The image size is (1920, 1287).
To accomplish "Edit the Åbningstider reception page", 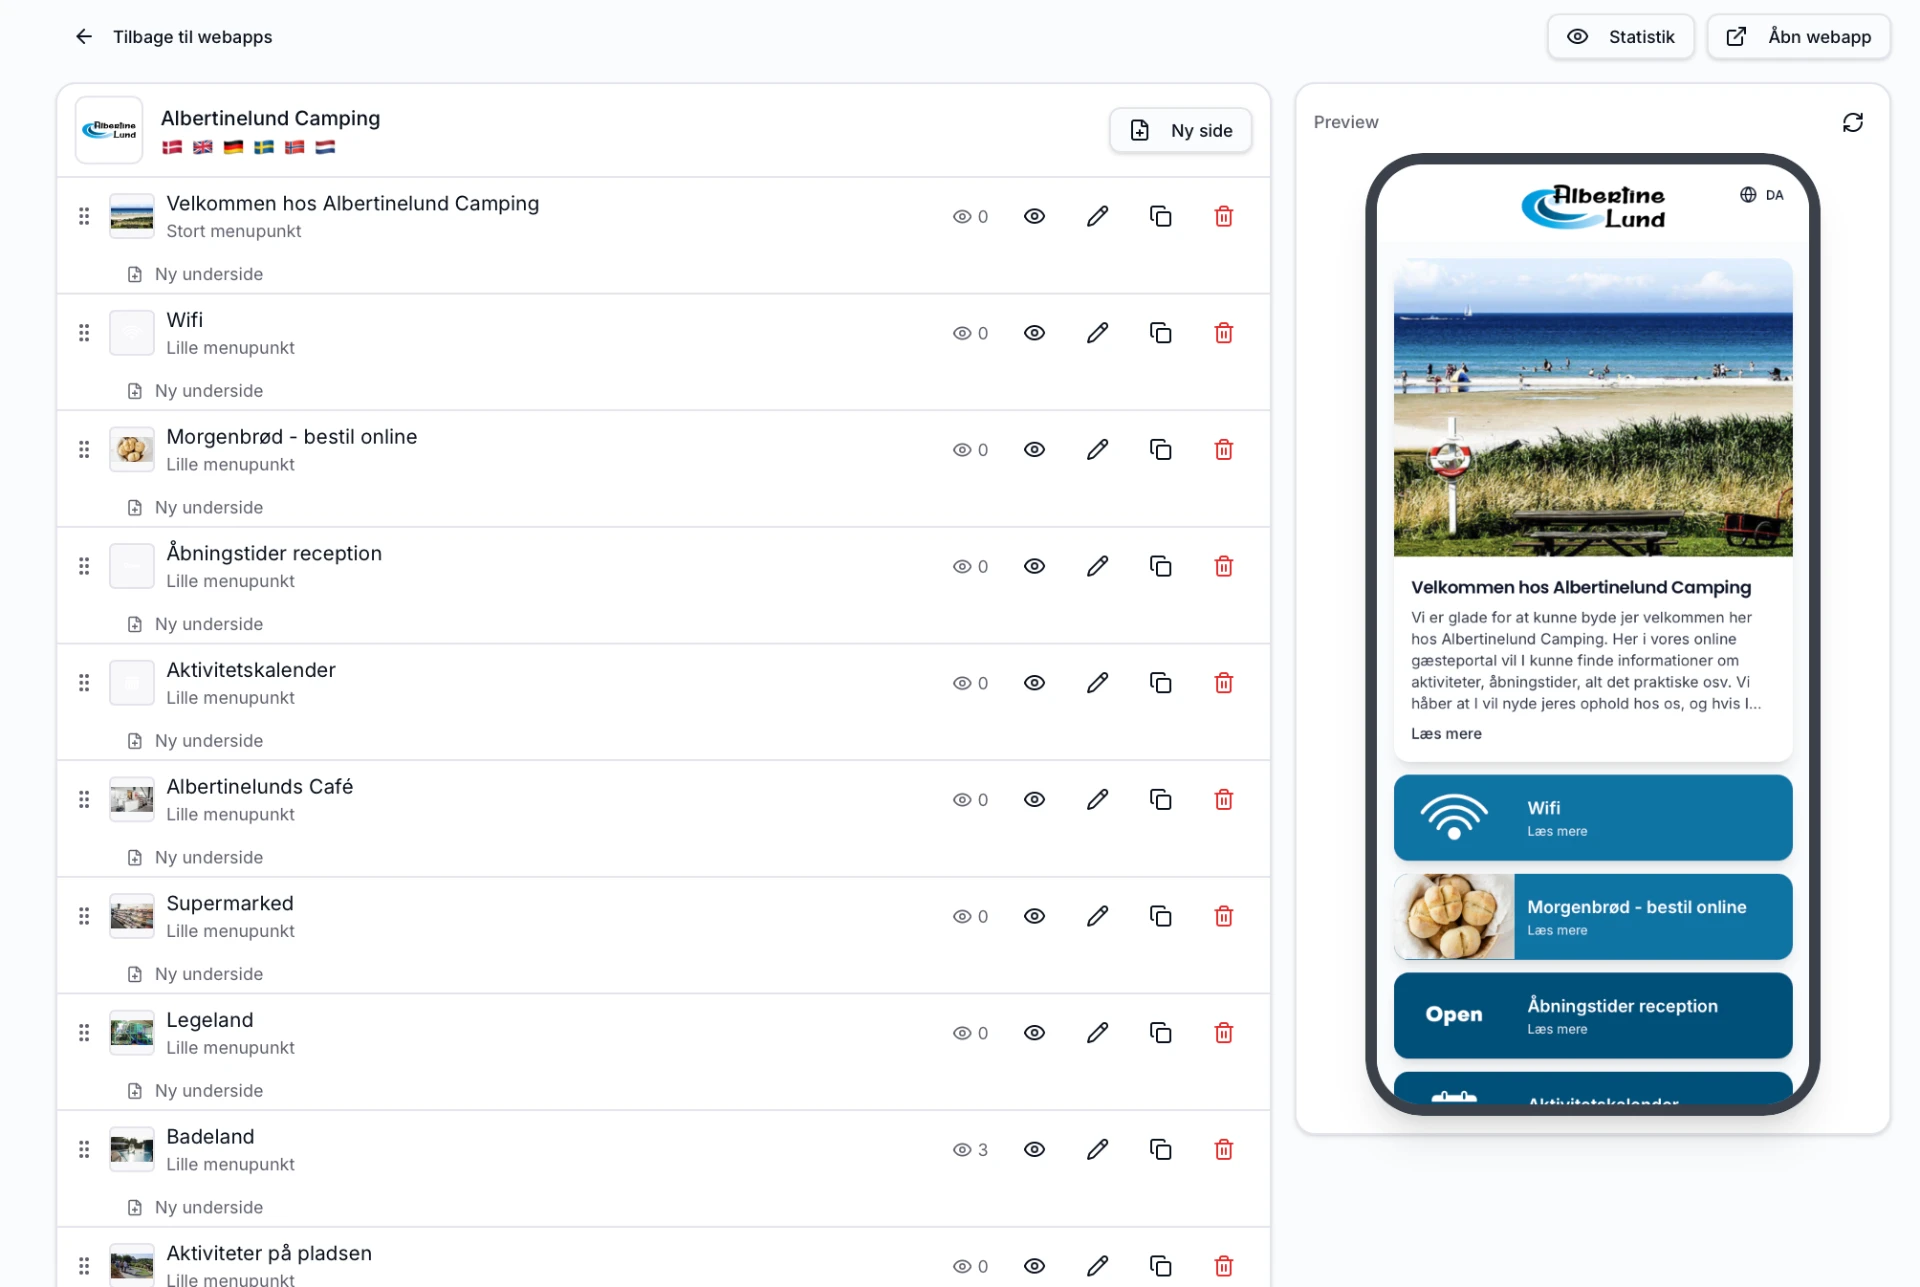I will pos(1097,566).
